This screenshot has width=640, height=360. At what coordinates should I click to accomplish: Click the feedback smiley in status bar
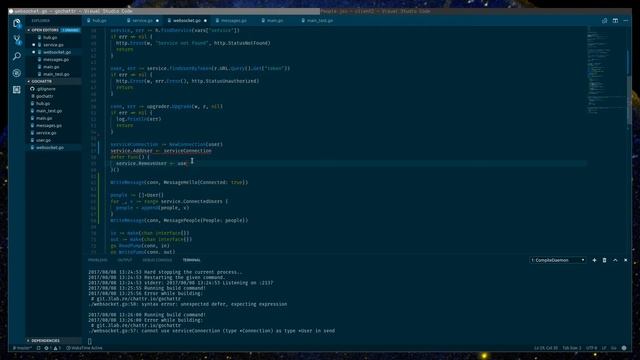coord(624,348)
